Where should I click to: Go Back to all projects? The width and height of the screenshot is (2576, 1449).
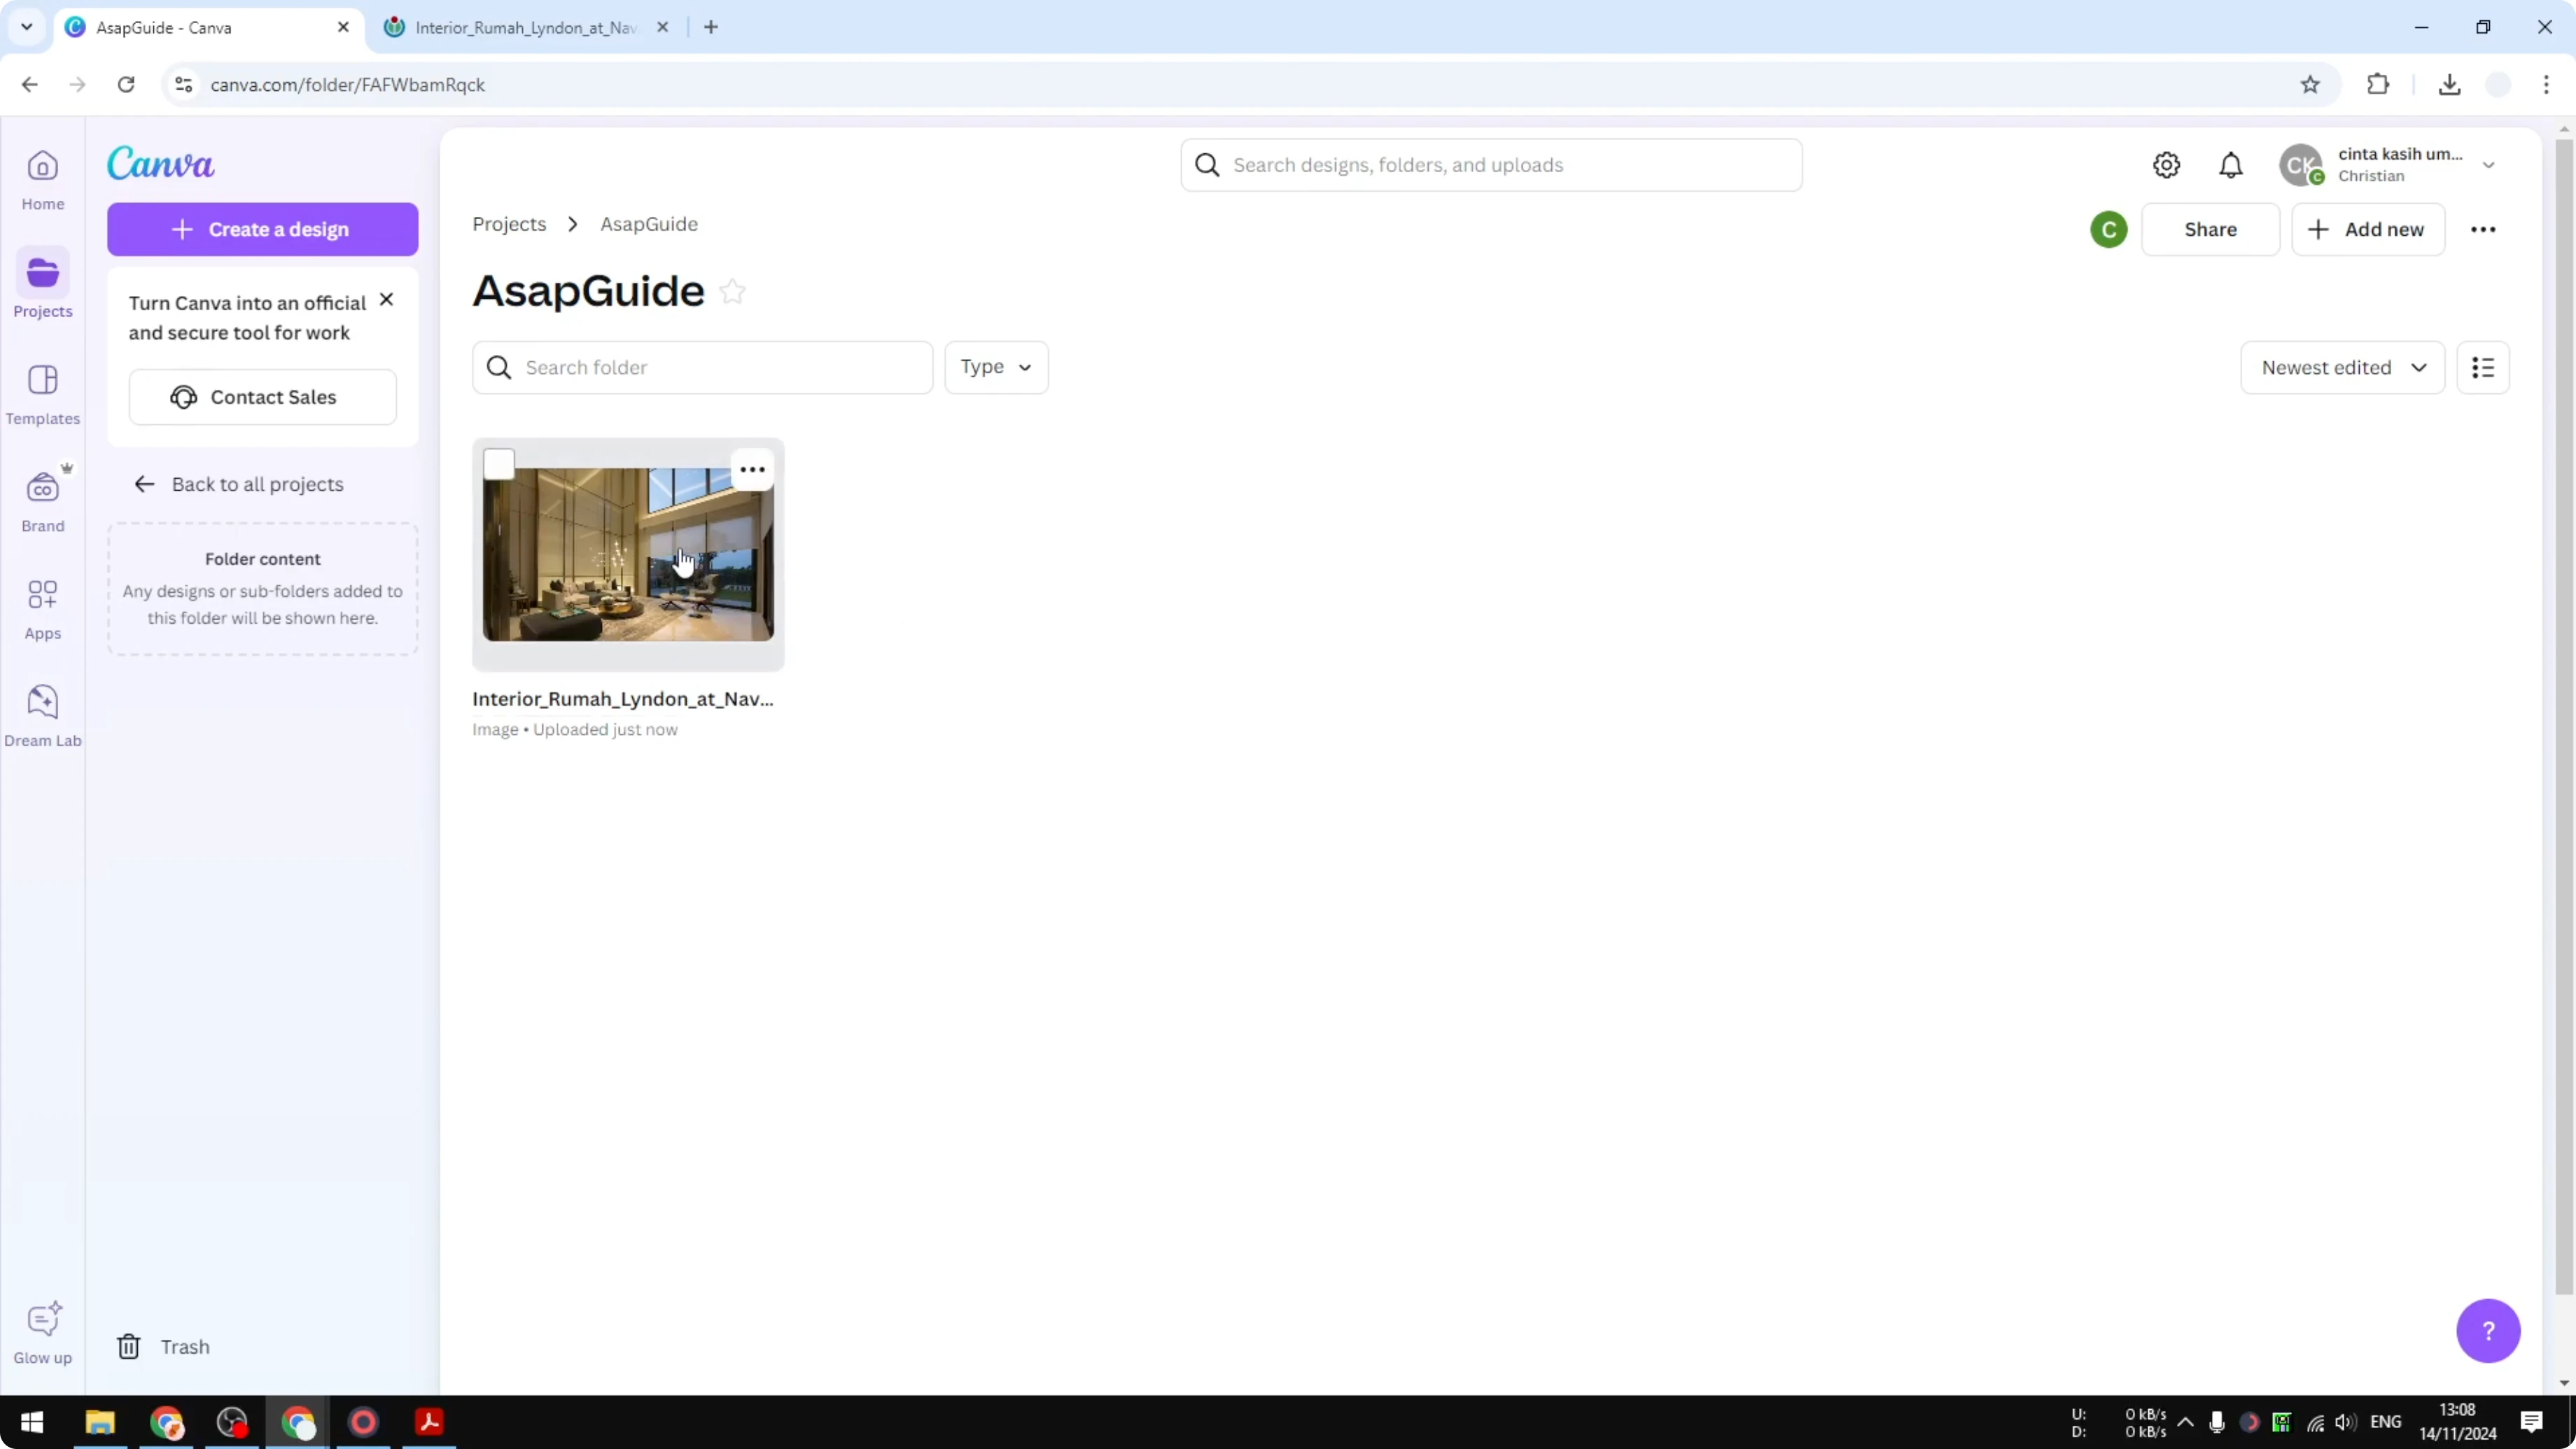click(x=240, y=484)
